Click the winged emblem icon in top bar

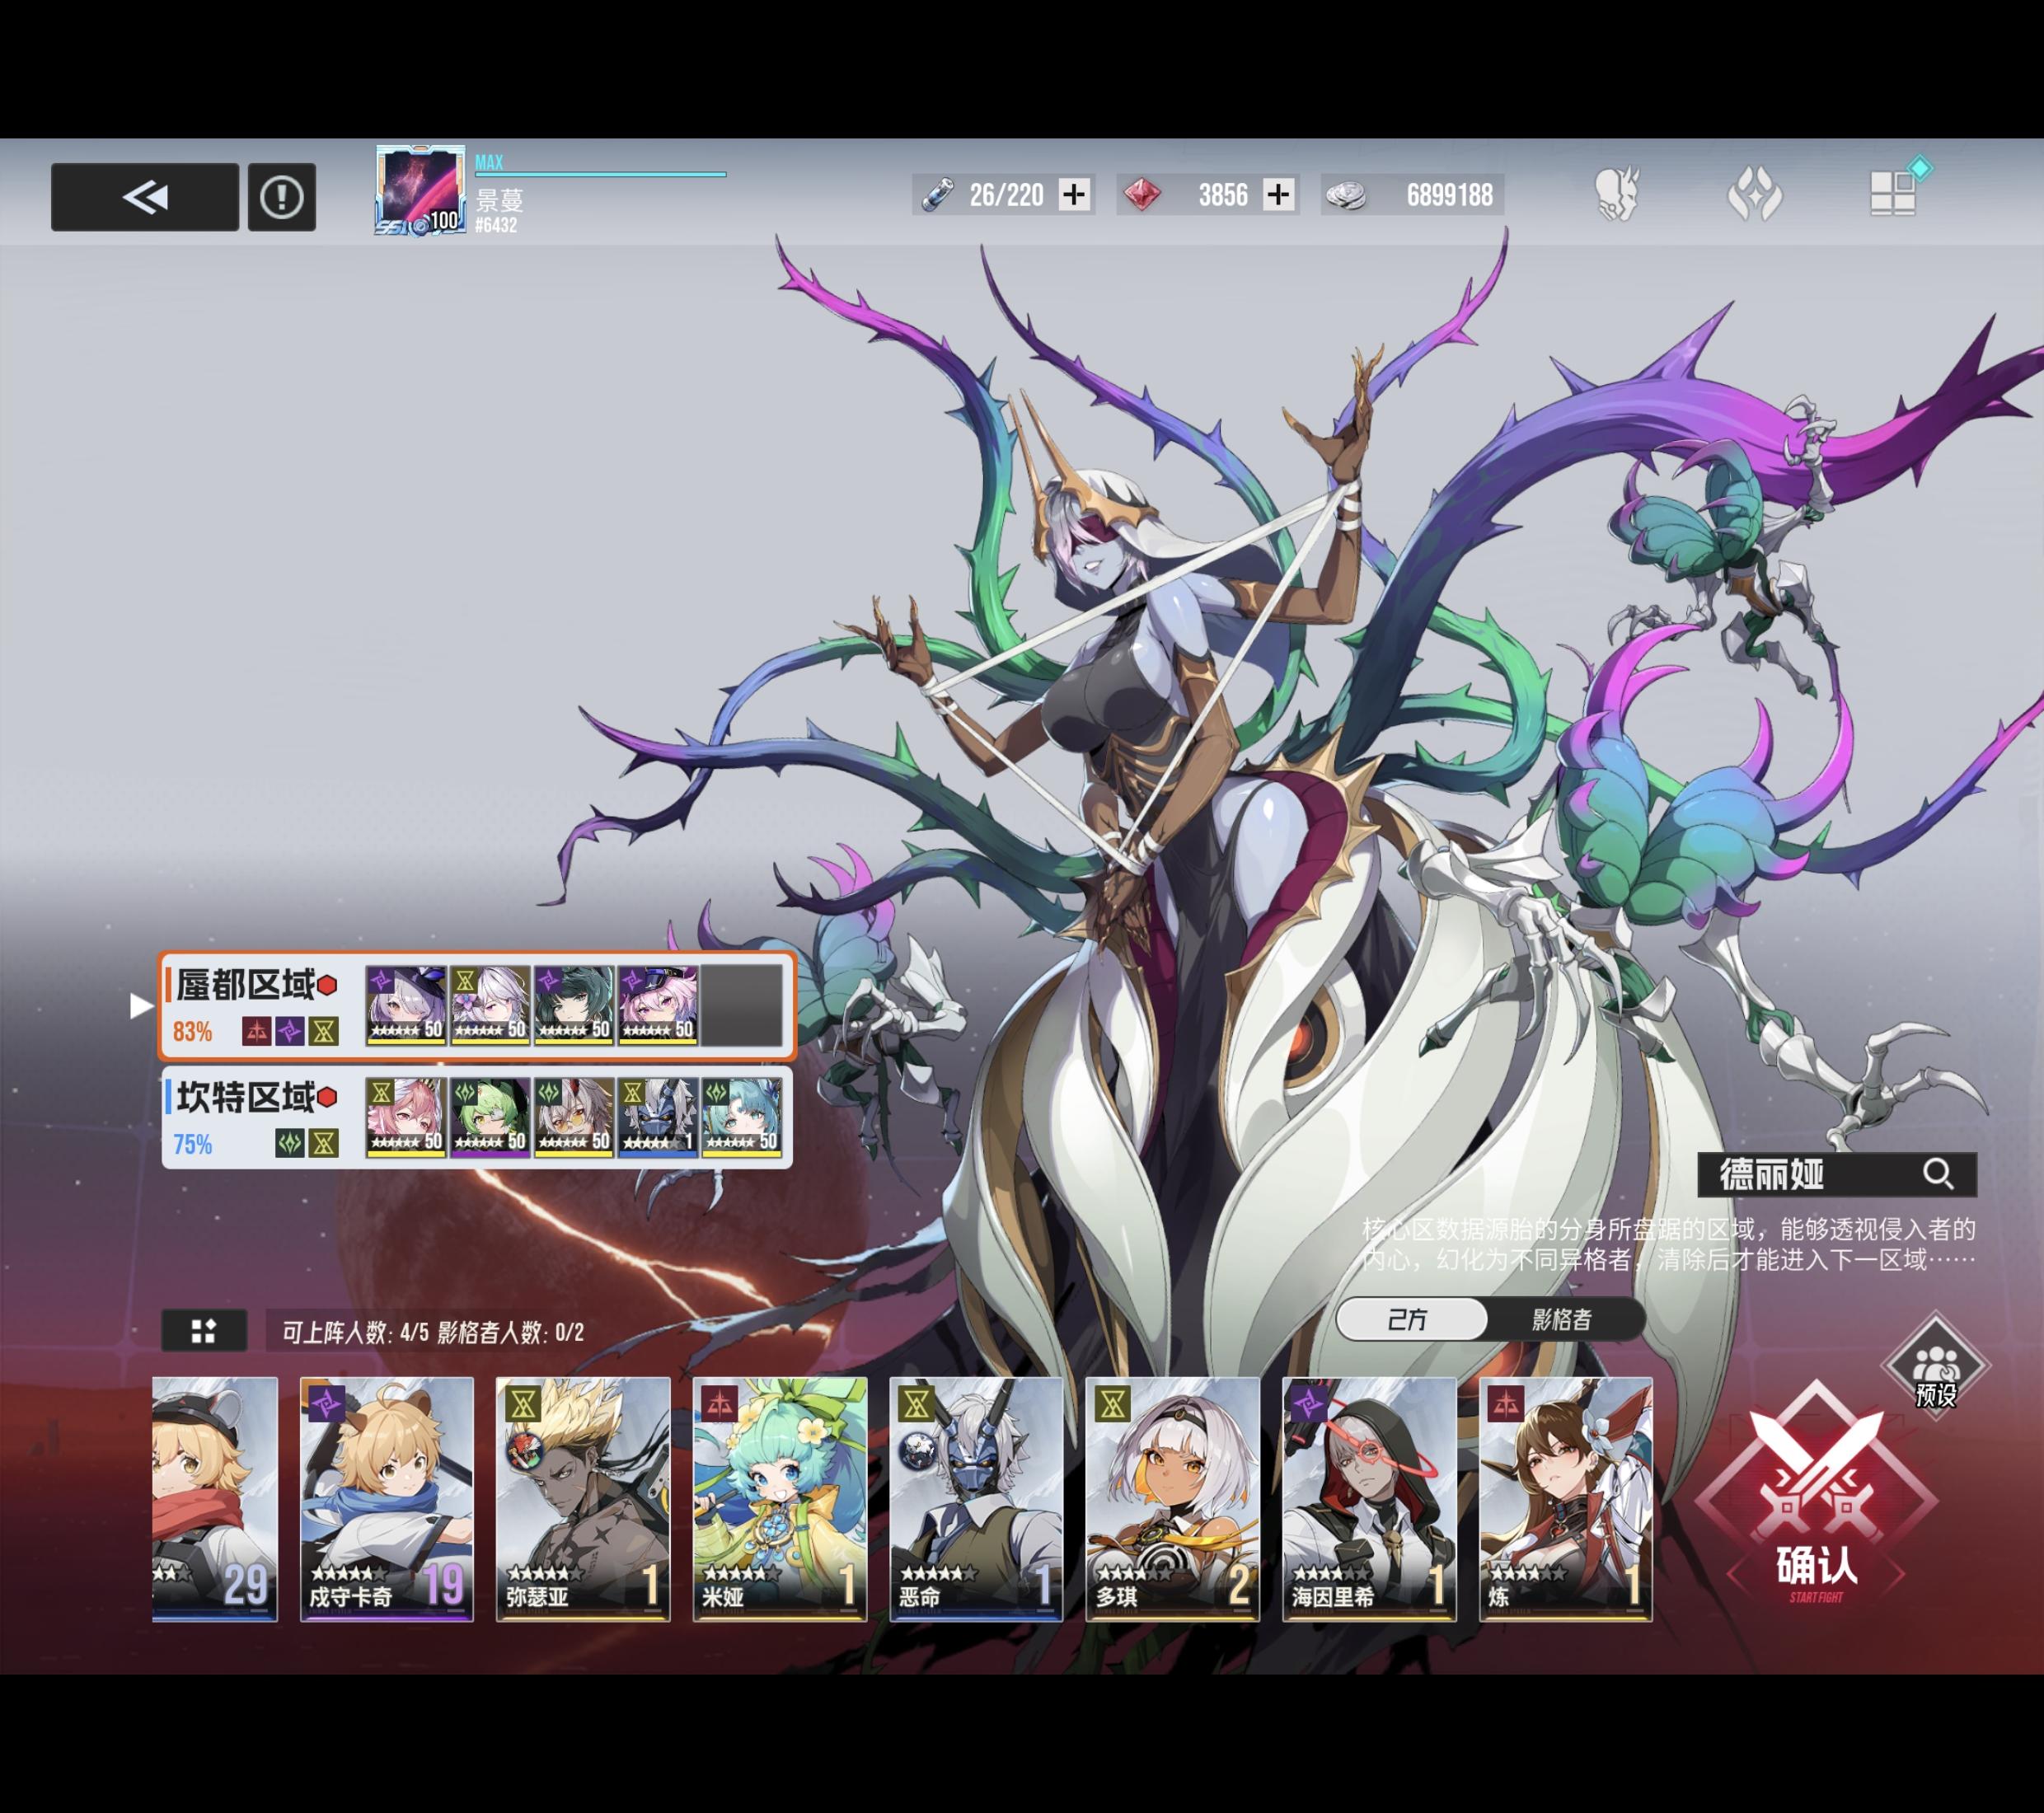pos(1755,193)
